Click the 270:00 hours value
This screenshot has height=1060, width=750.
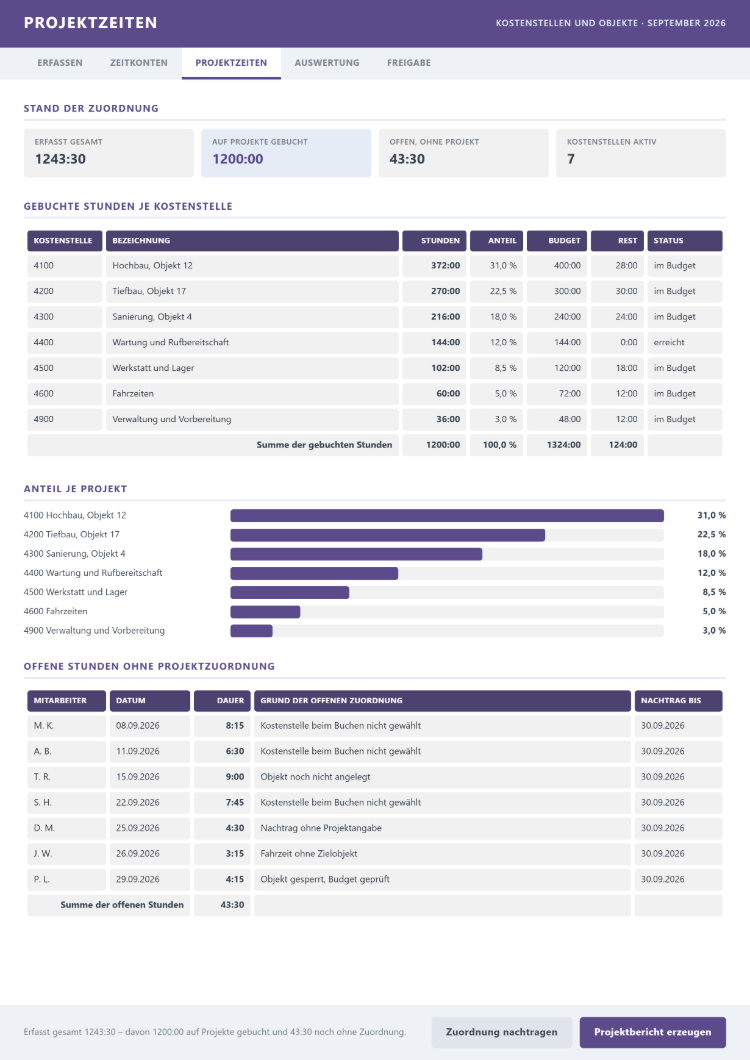tap(434, 291)
